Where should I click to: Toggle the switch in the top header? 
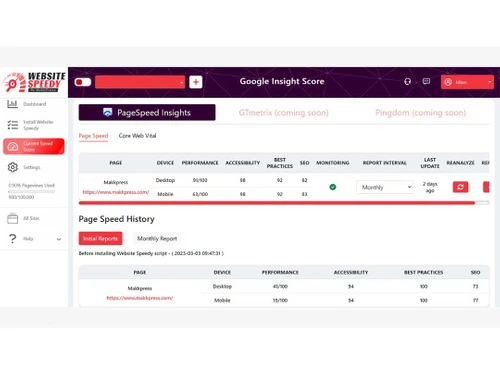83,82
